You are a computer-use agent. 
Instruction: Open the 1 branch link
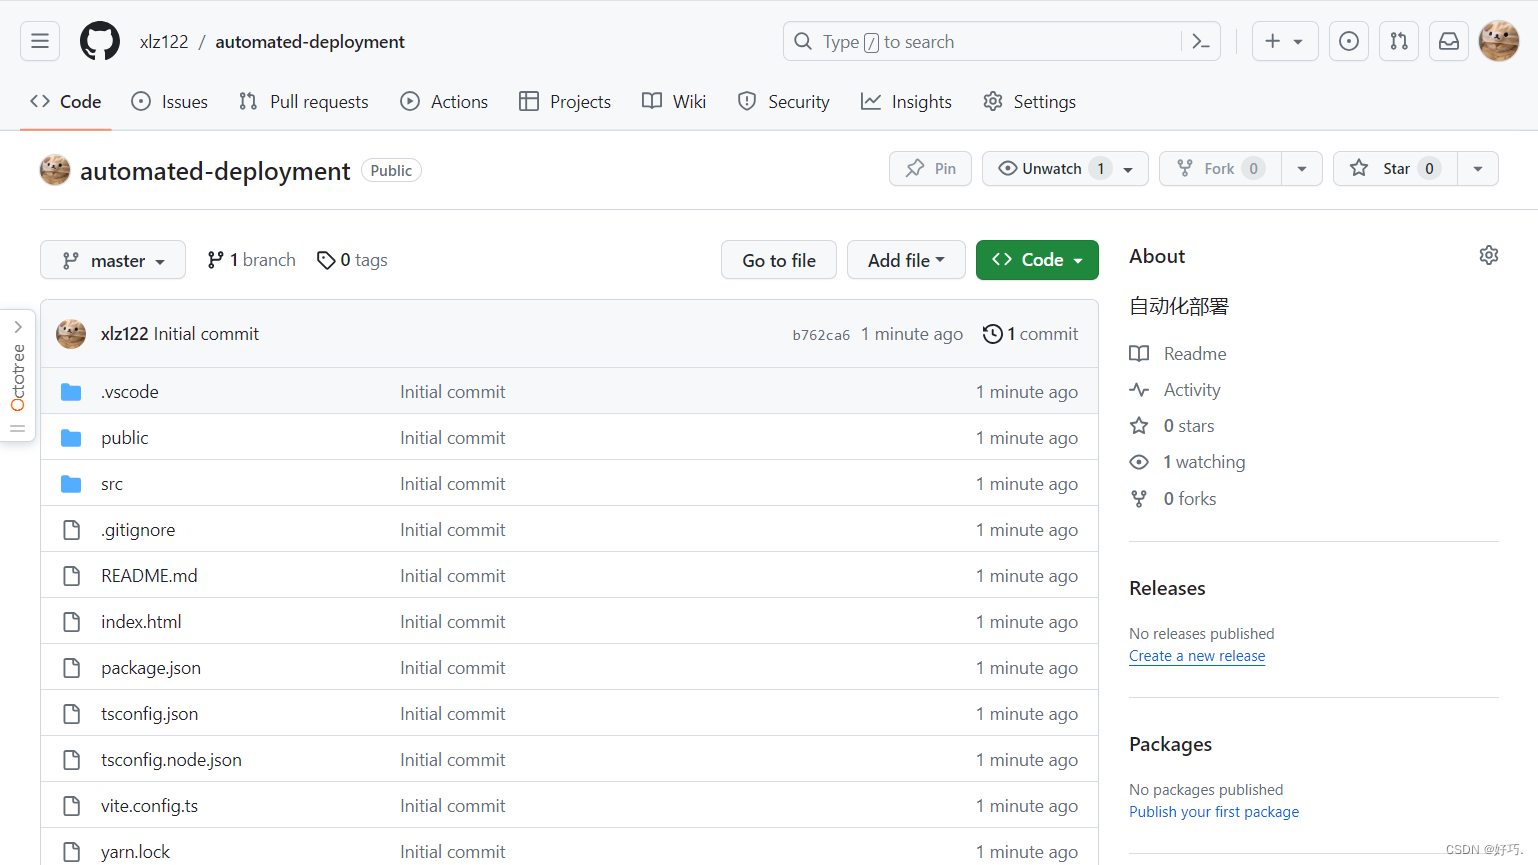(251, 260)
